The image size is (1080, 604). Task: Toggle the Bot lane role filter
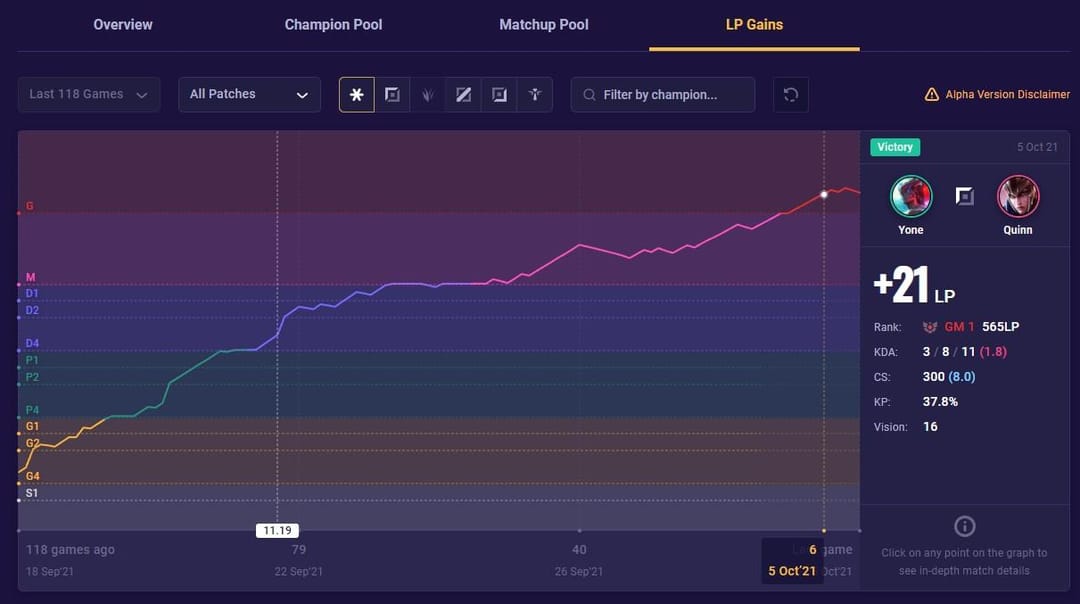click(499, 94)
